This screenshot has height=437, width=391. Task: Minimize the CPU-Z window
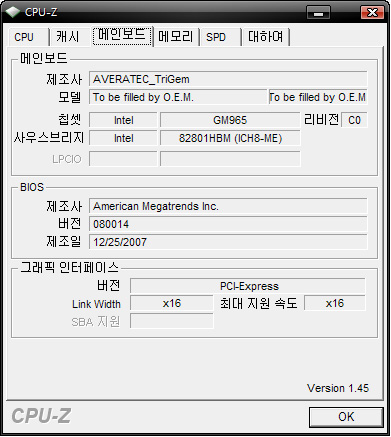[x=318, y=13]
